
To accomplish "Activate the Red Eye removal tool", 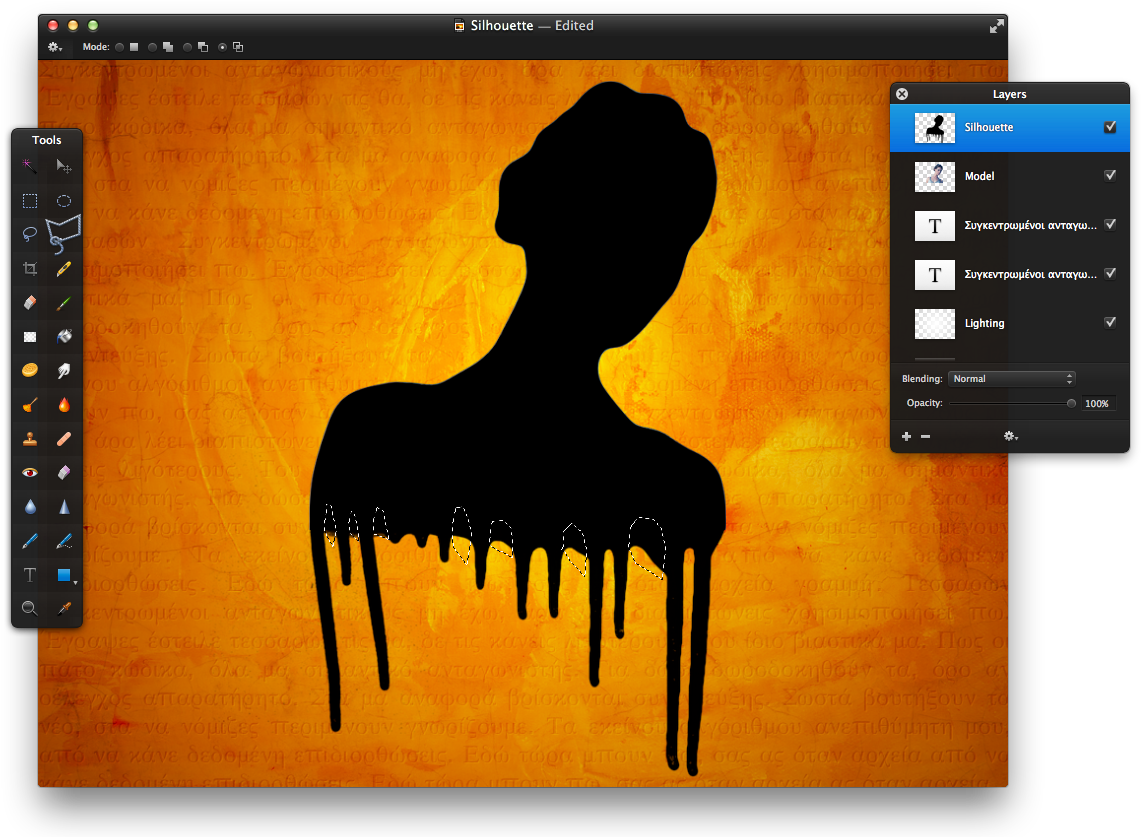I will coord(28,472).
